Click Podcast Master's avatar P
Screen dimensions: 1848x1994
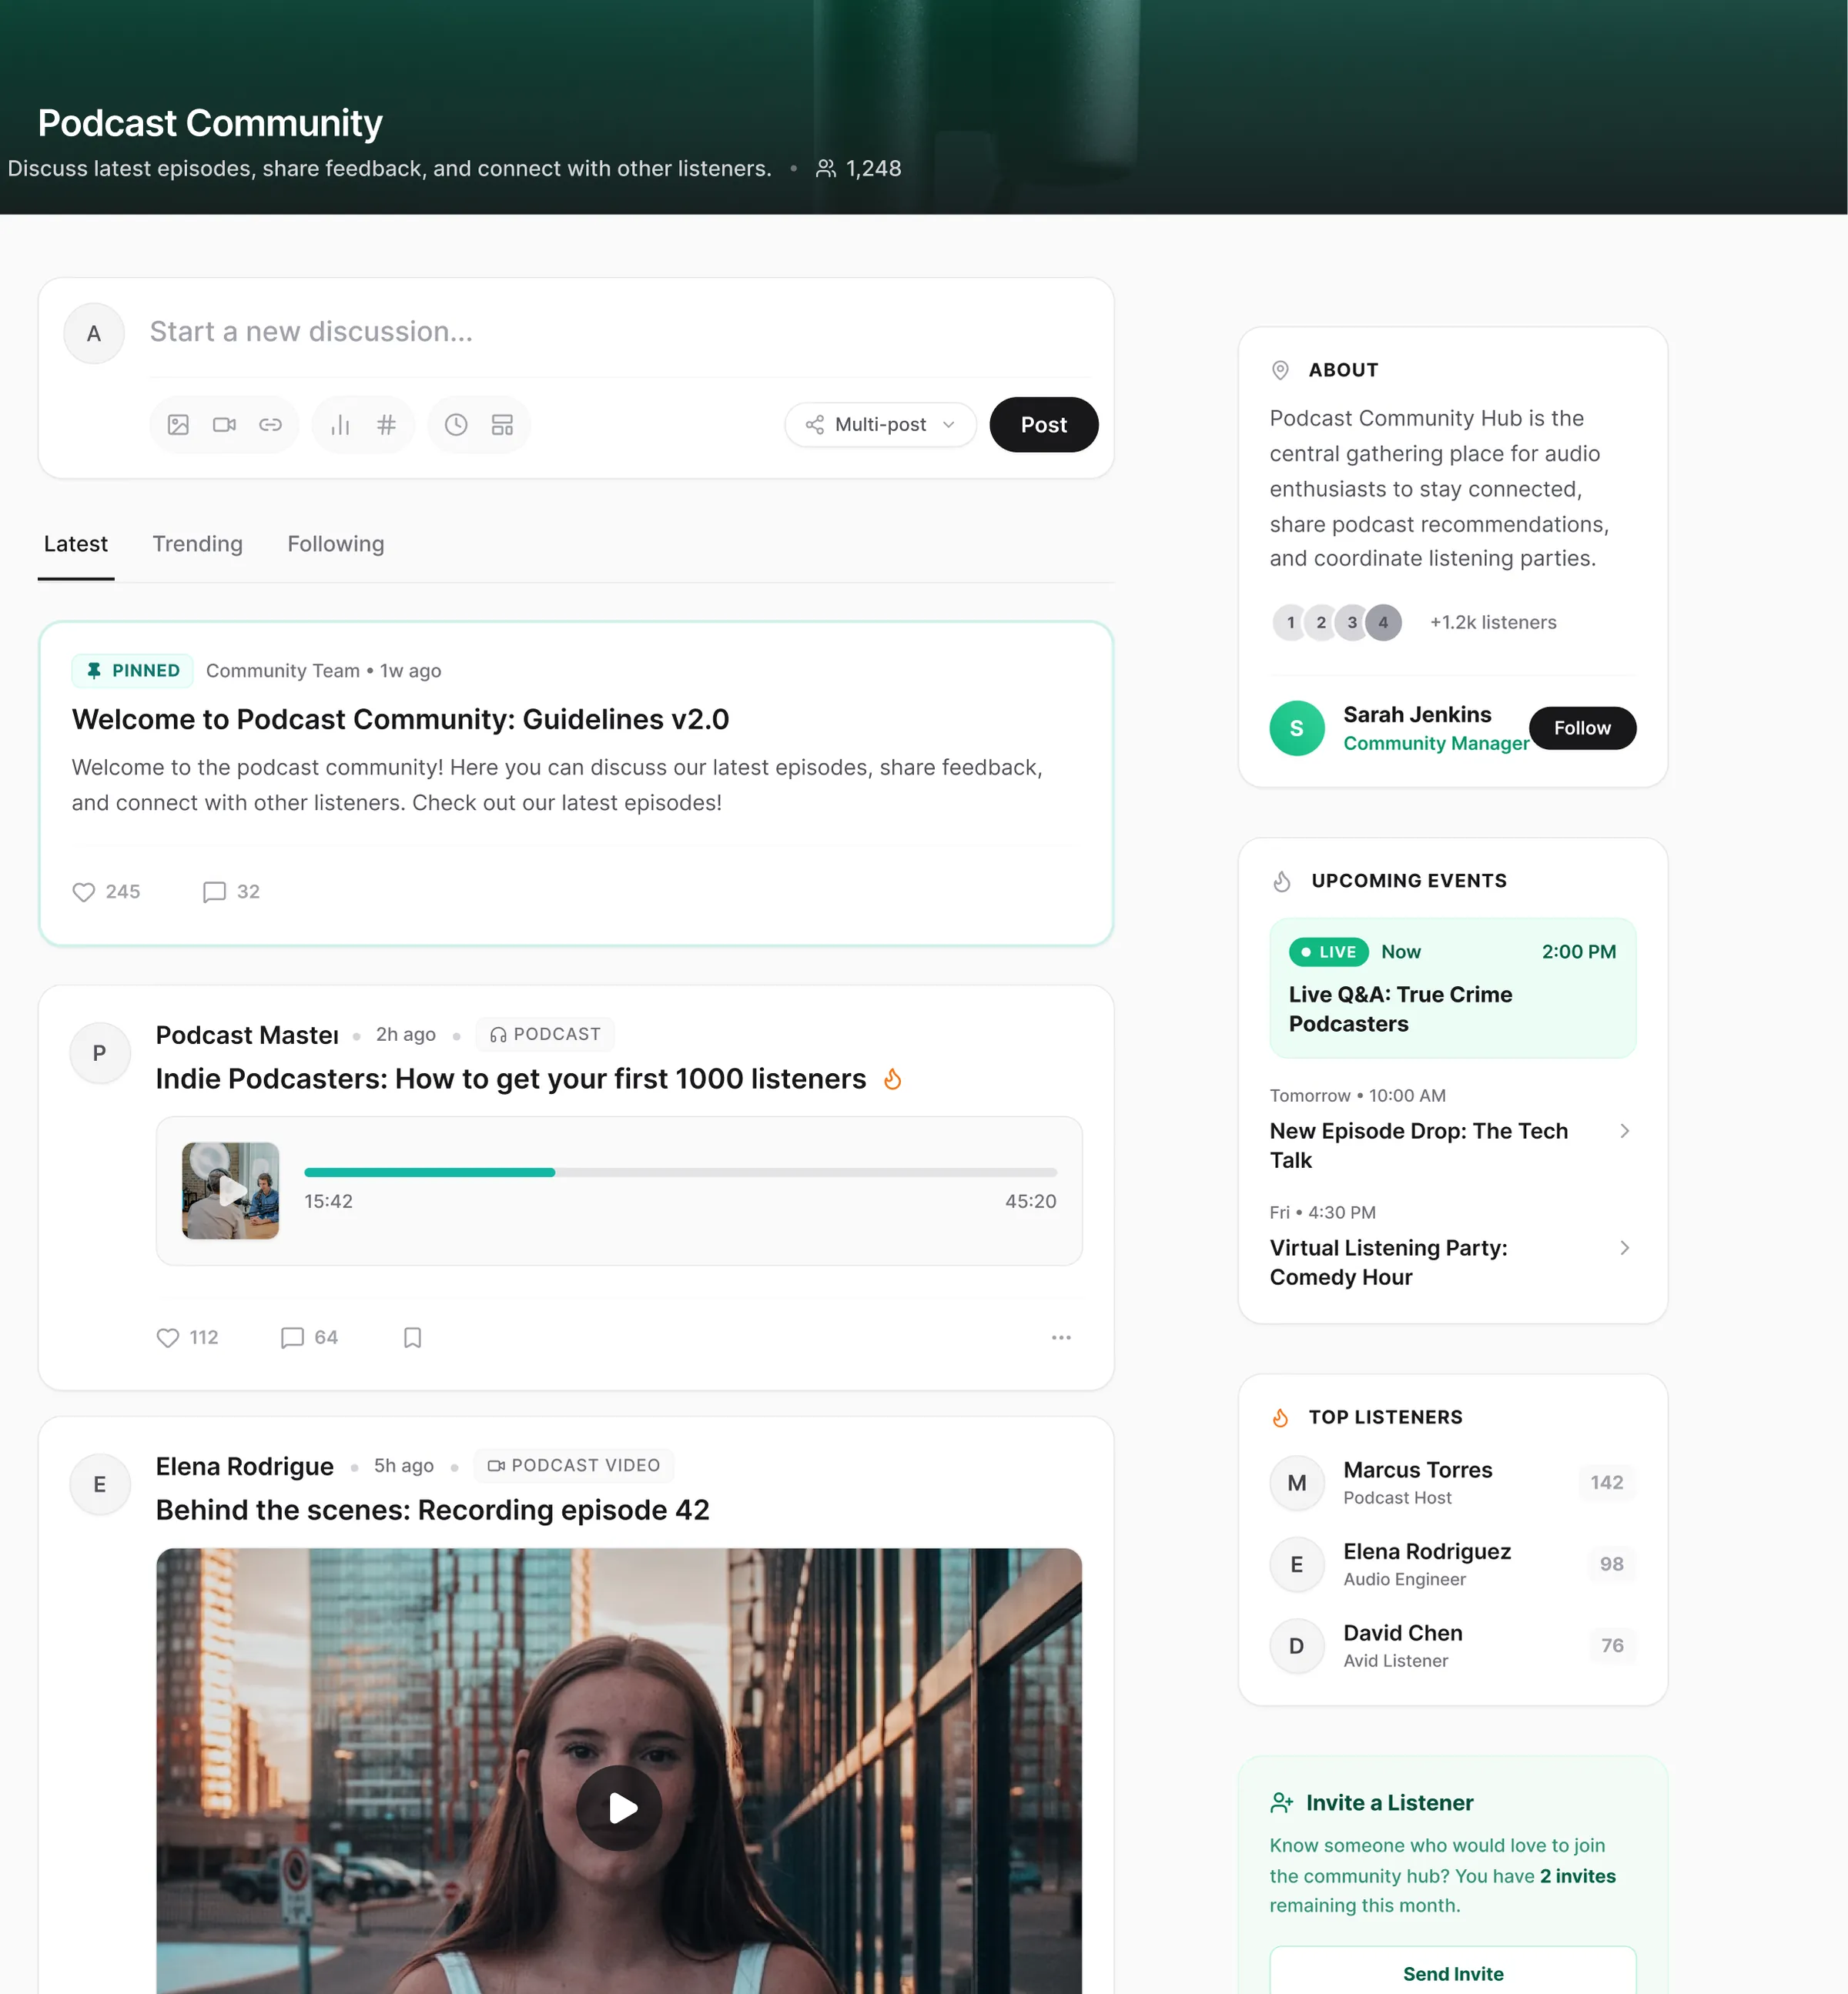[x=99, y=1053]
